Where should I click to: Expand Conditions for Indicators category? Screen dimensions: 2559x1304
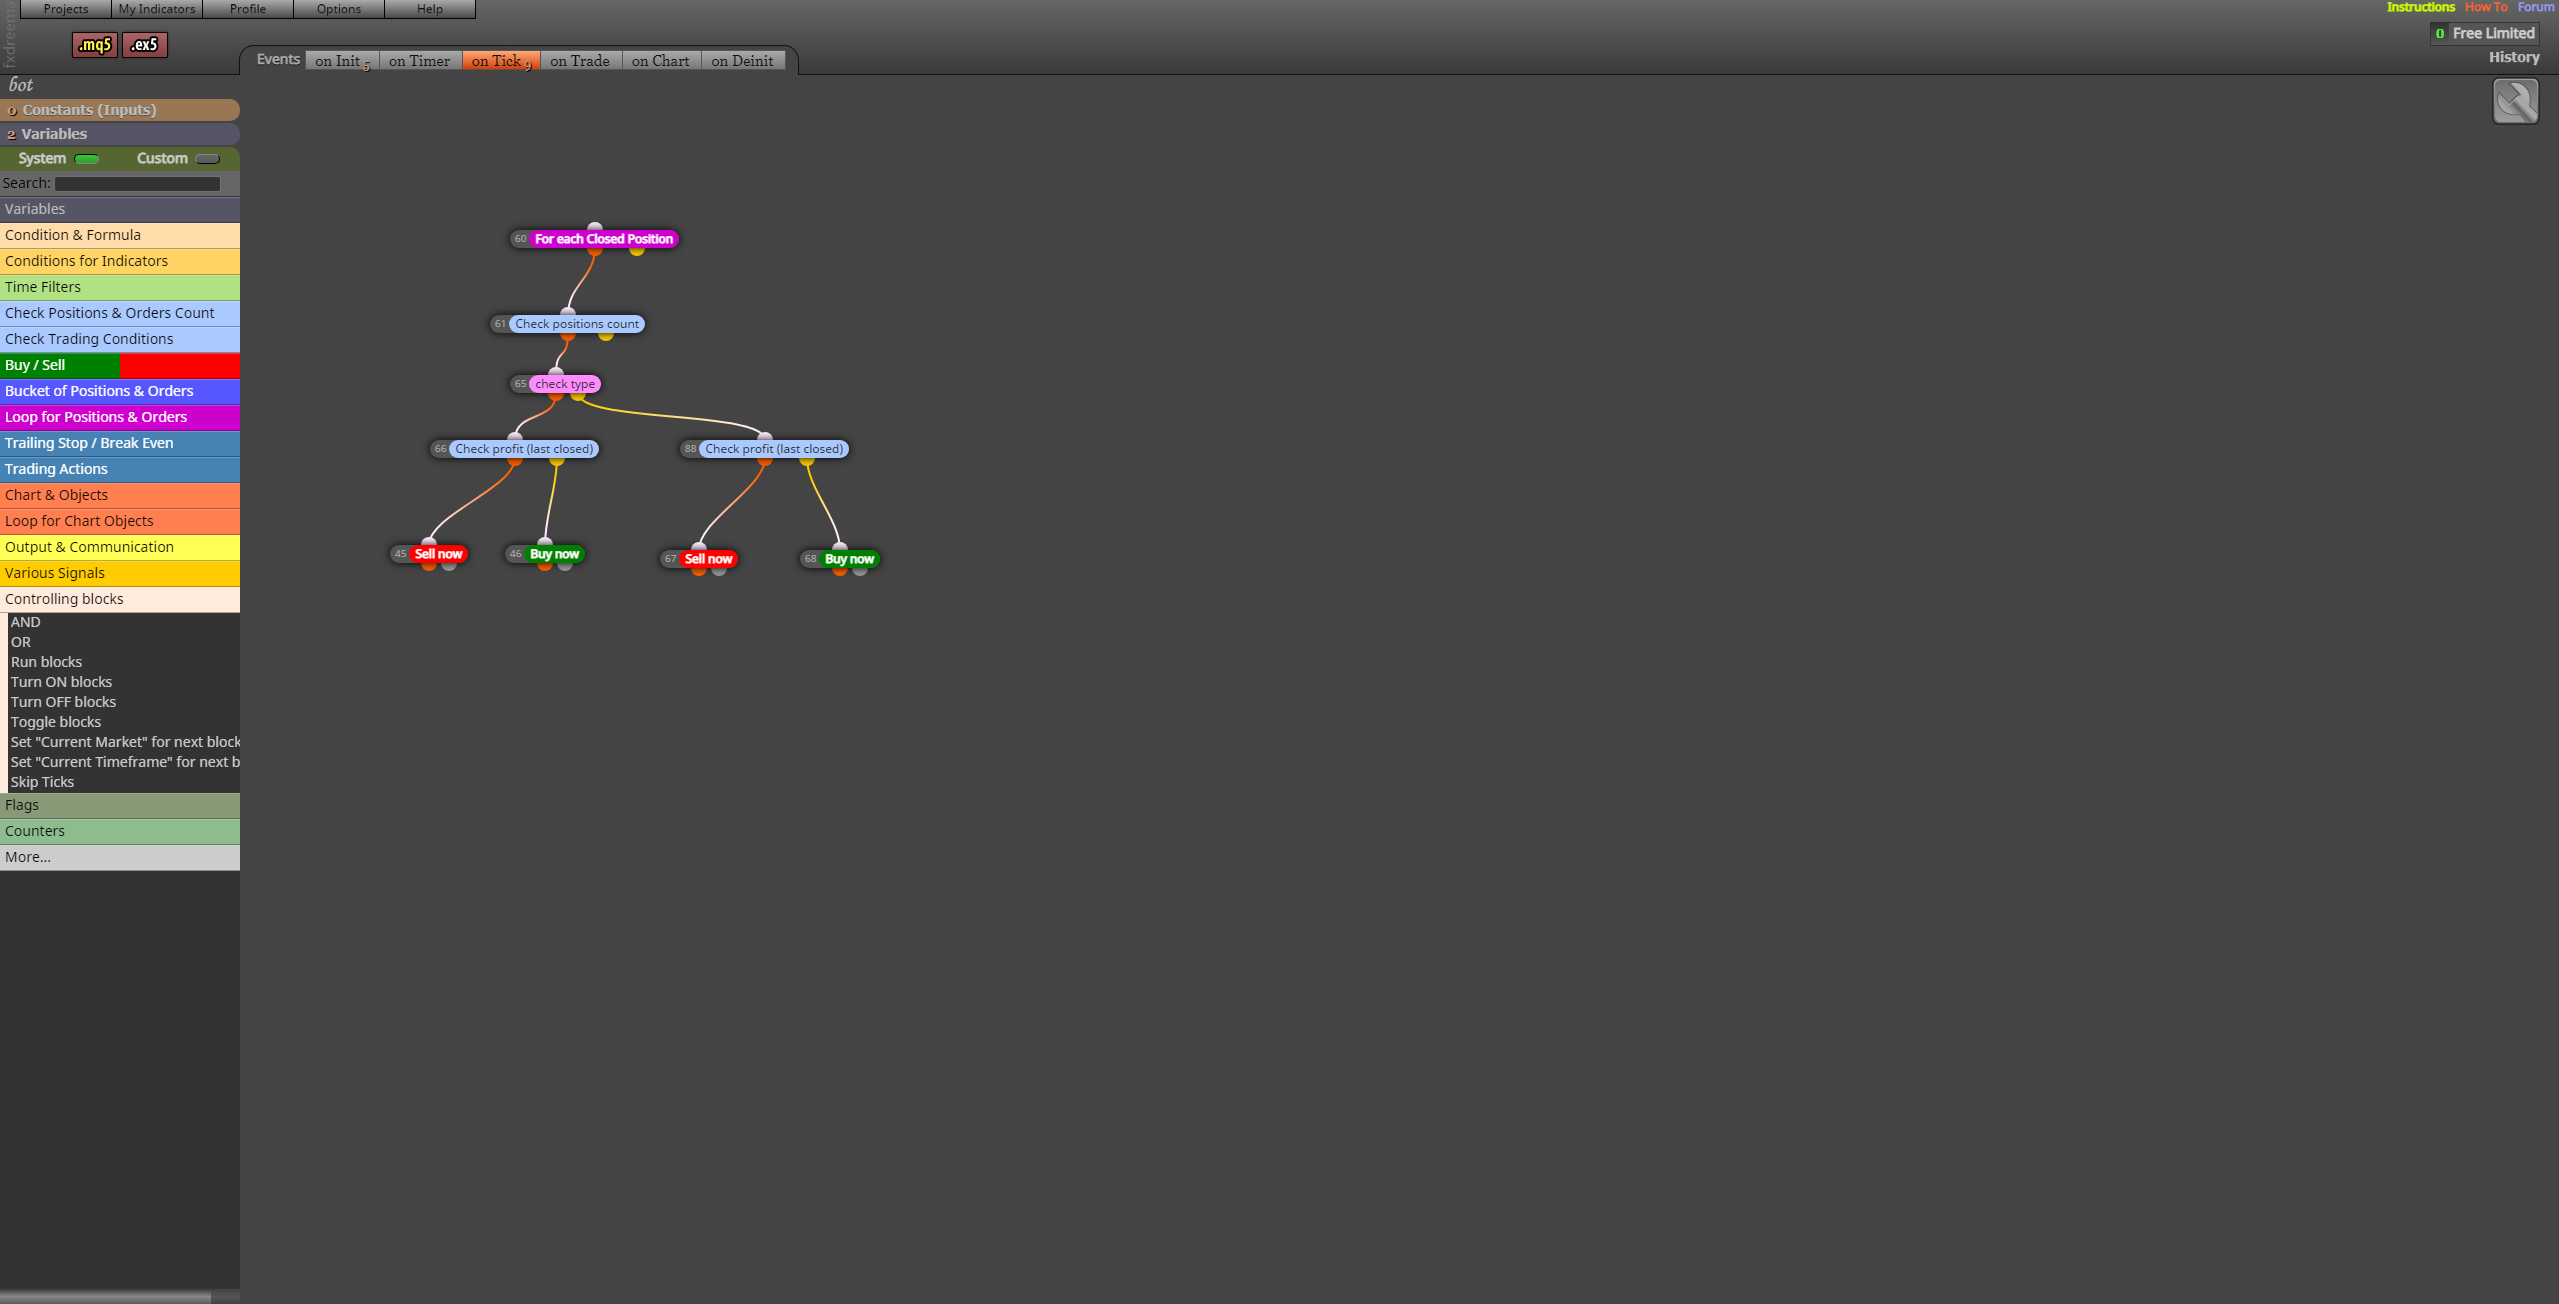[120, 261]
